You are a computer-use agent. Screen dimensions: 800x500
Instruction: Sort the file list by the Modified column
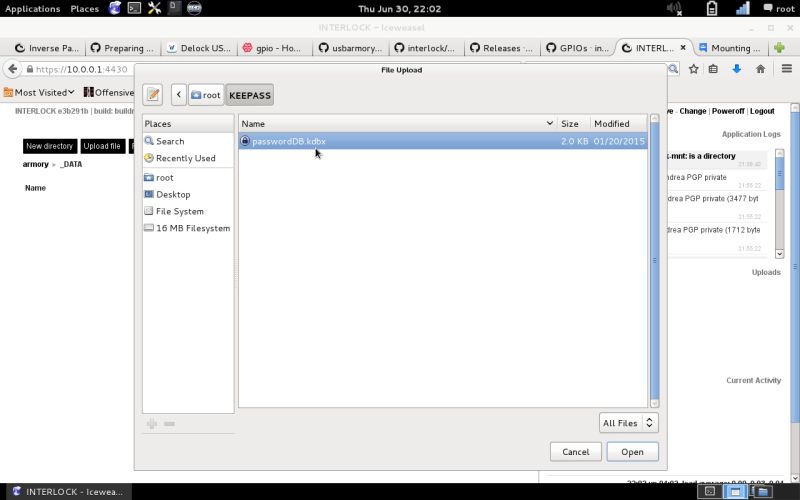[618, 123]
